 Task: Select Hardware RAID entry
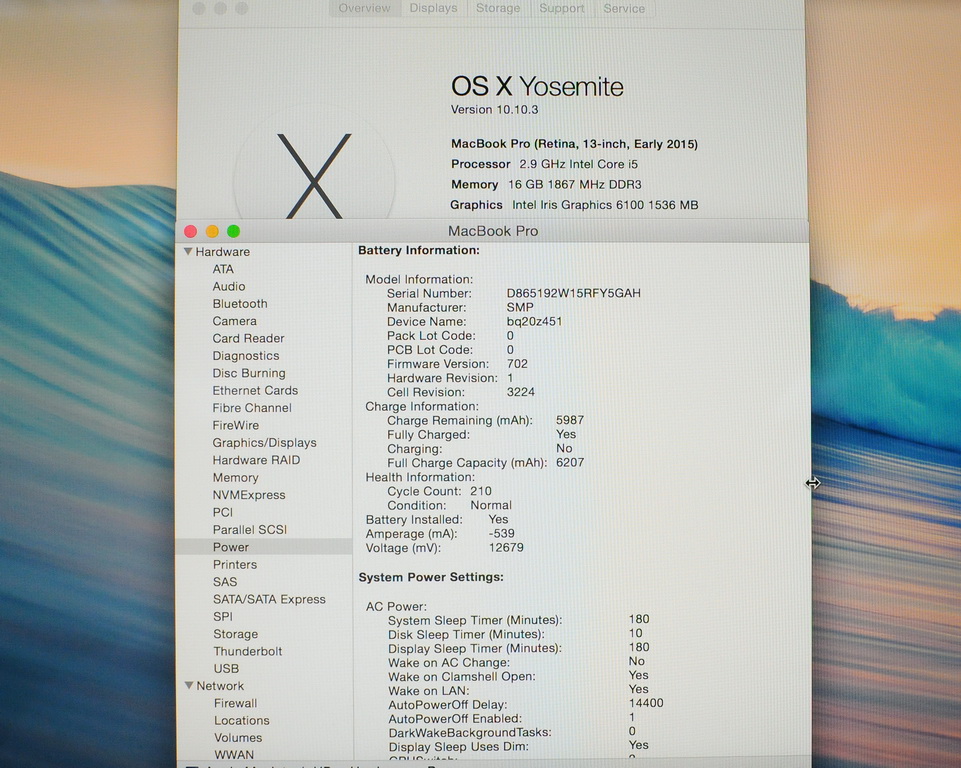(x=256, y=460)
